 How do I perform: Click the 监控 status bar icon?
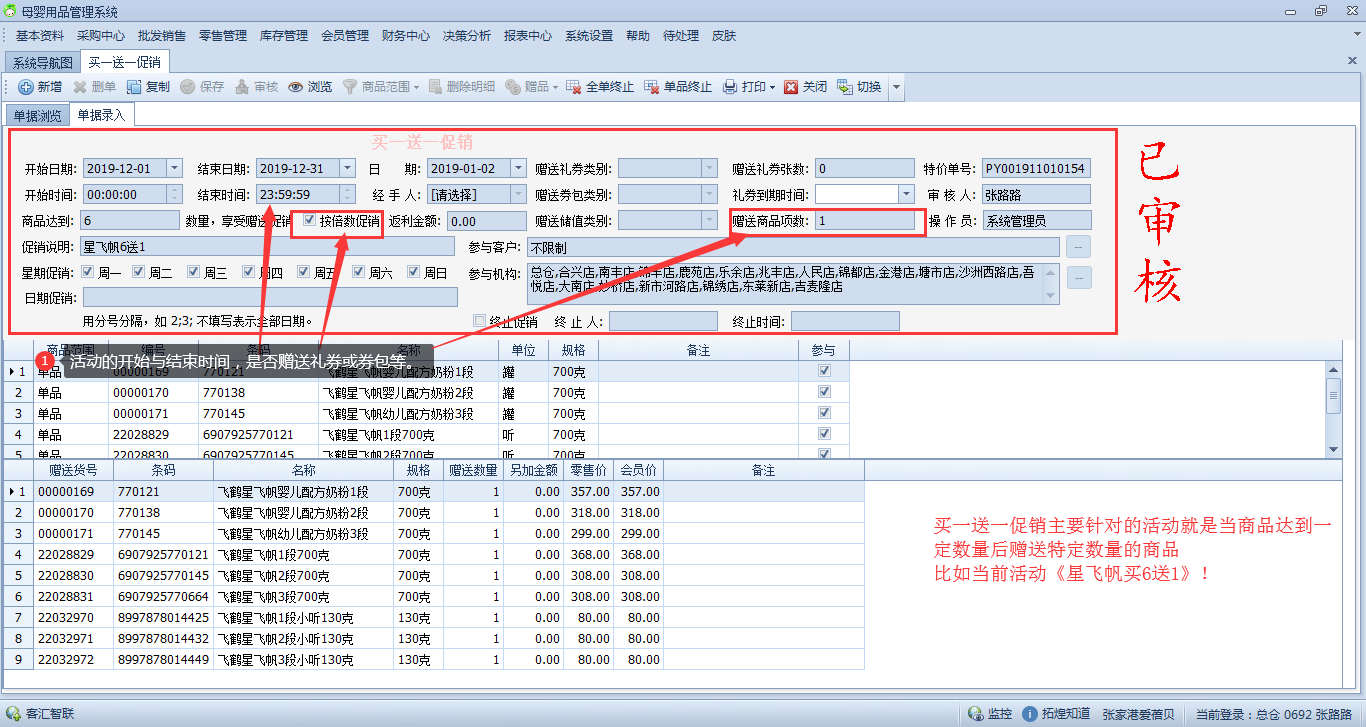(976, 714)
